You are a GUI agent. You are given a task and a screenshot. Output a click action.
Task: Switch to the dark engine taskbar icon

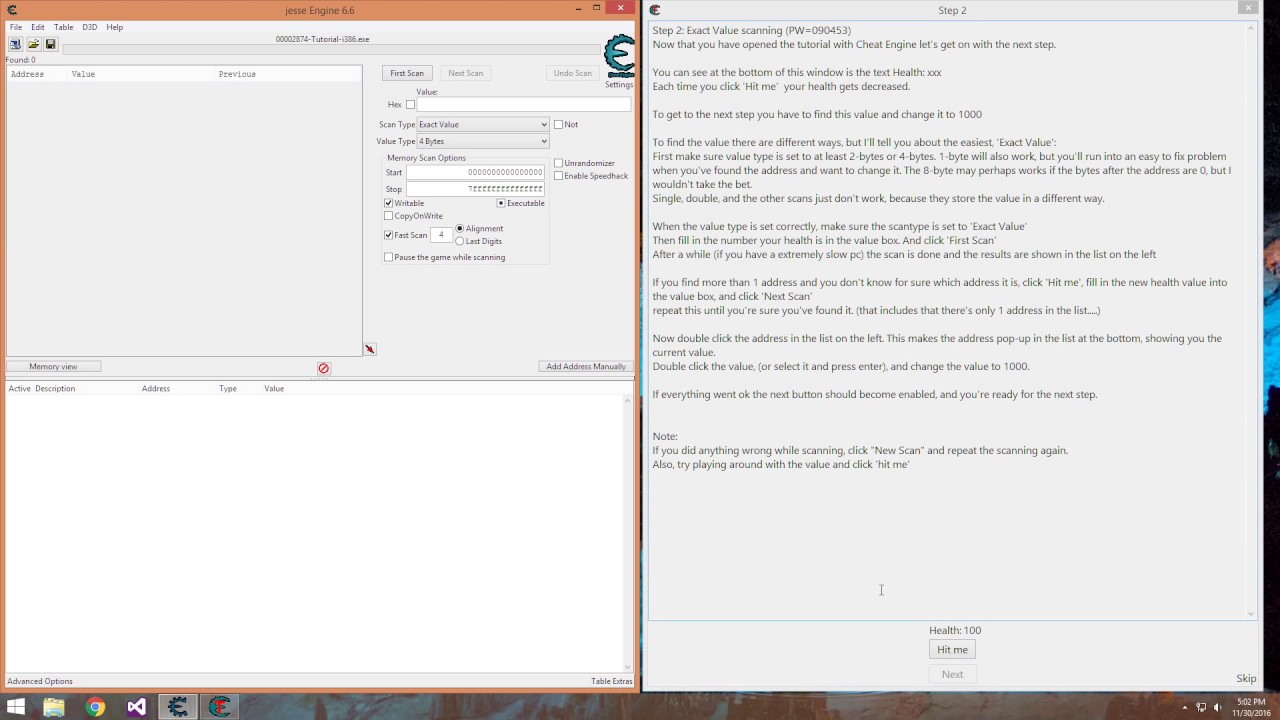(178, 707)
